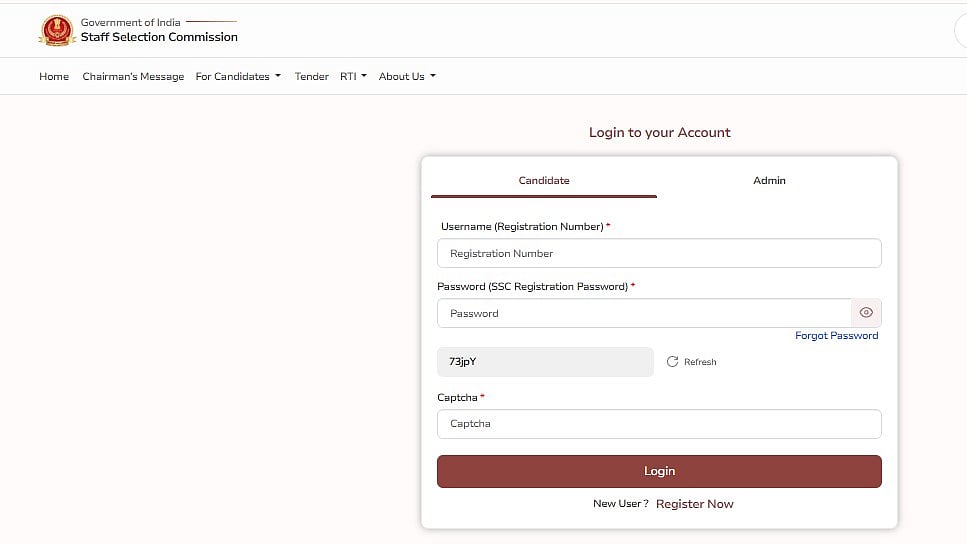Click the Captcha text entry field

click(x=659, y=424)
